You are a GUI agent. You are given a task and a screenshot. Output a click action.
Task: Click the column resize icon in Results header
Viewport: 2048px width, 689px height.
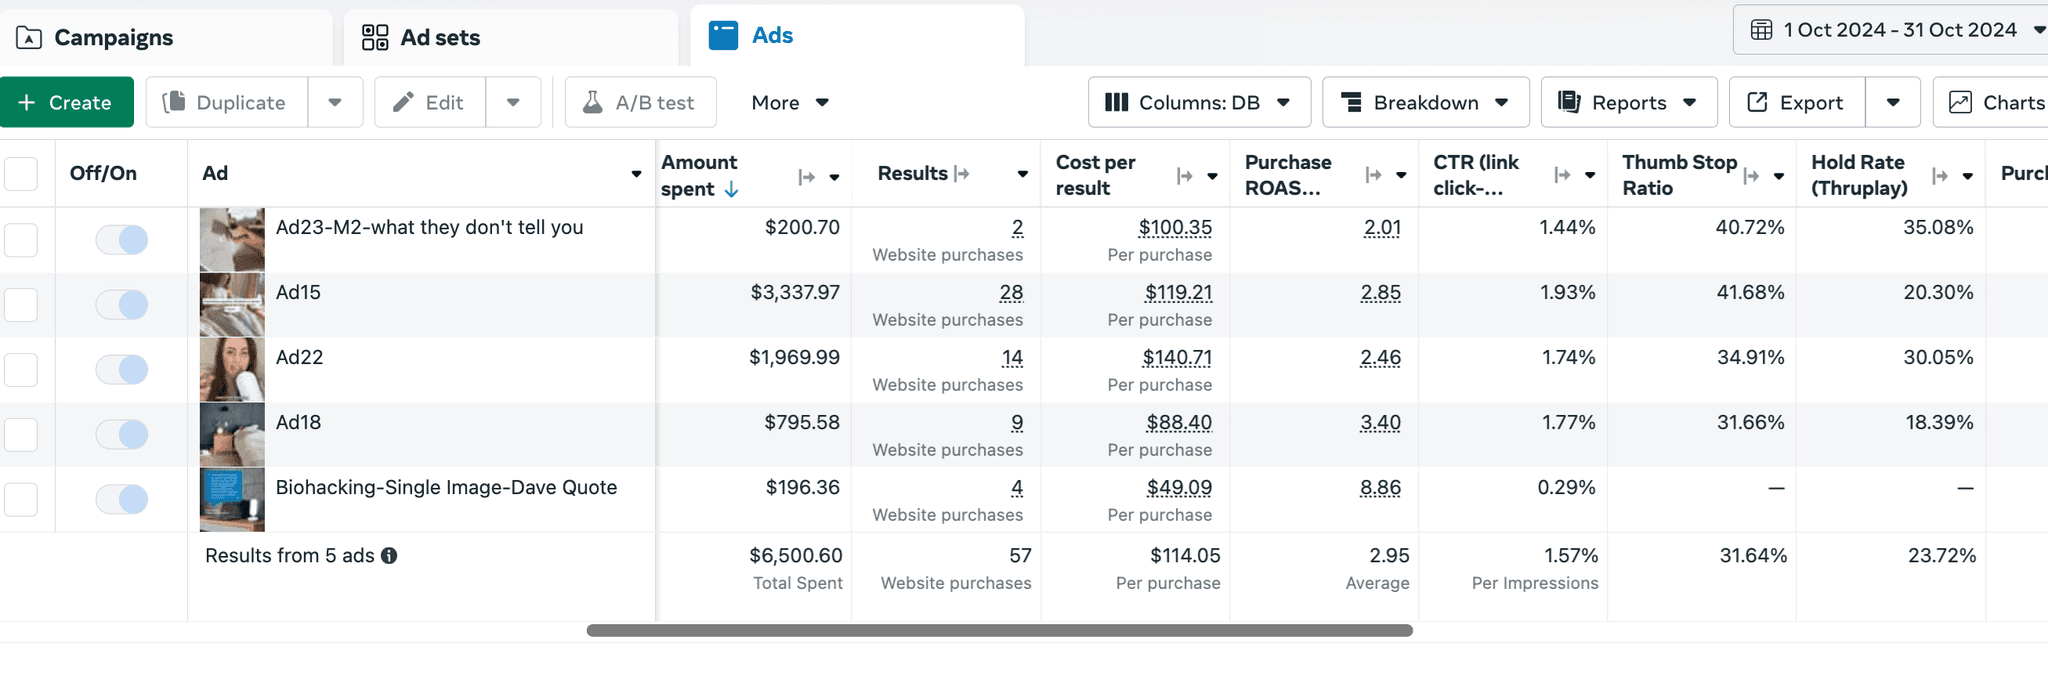click(x=962, y=174)
